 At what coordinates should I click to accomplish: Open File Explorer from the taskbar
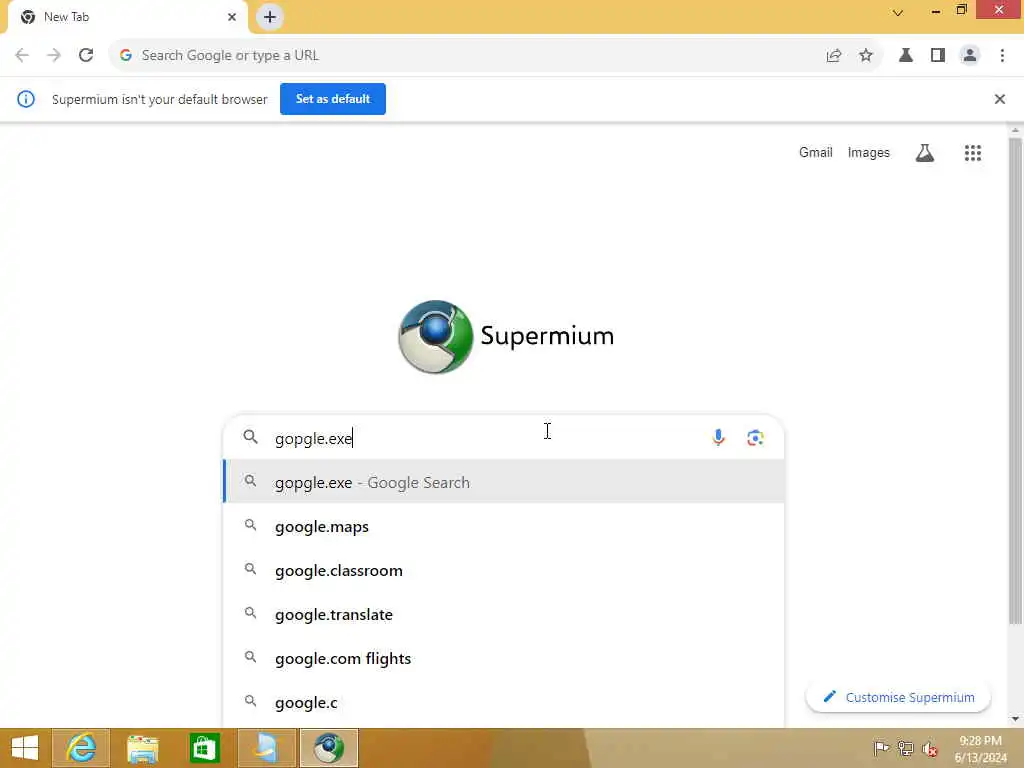click(x=142, y=748)
